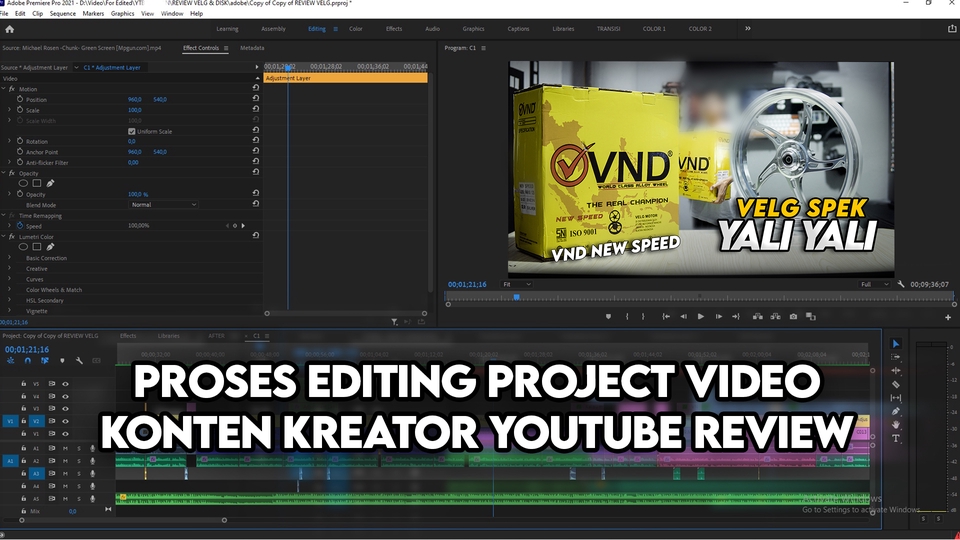Expand Color Wheels & Match section

coord(9,290)
